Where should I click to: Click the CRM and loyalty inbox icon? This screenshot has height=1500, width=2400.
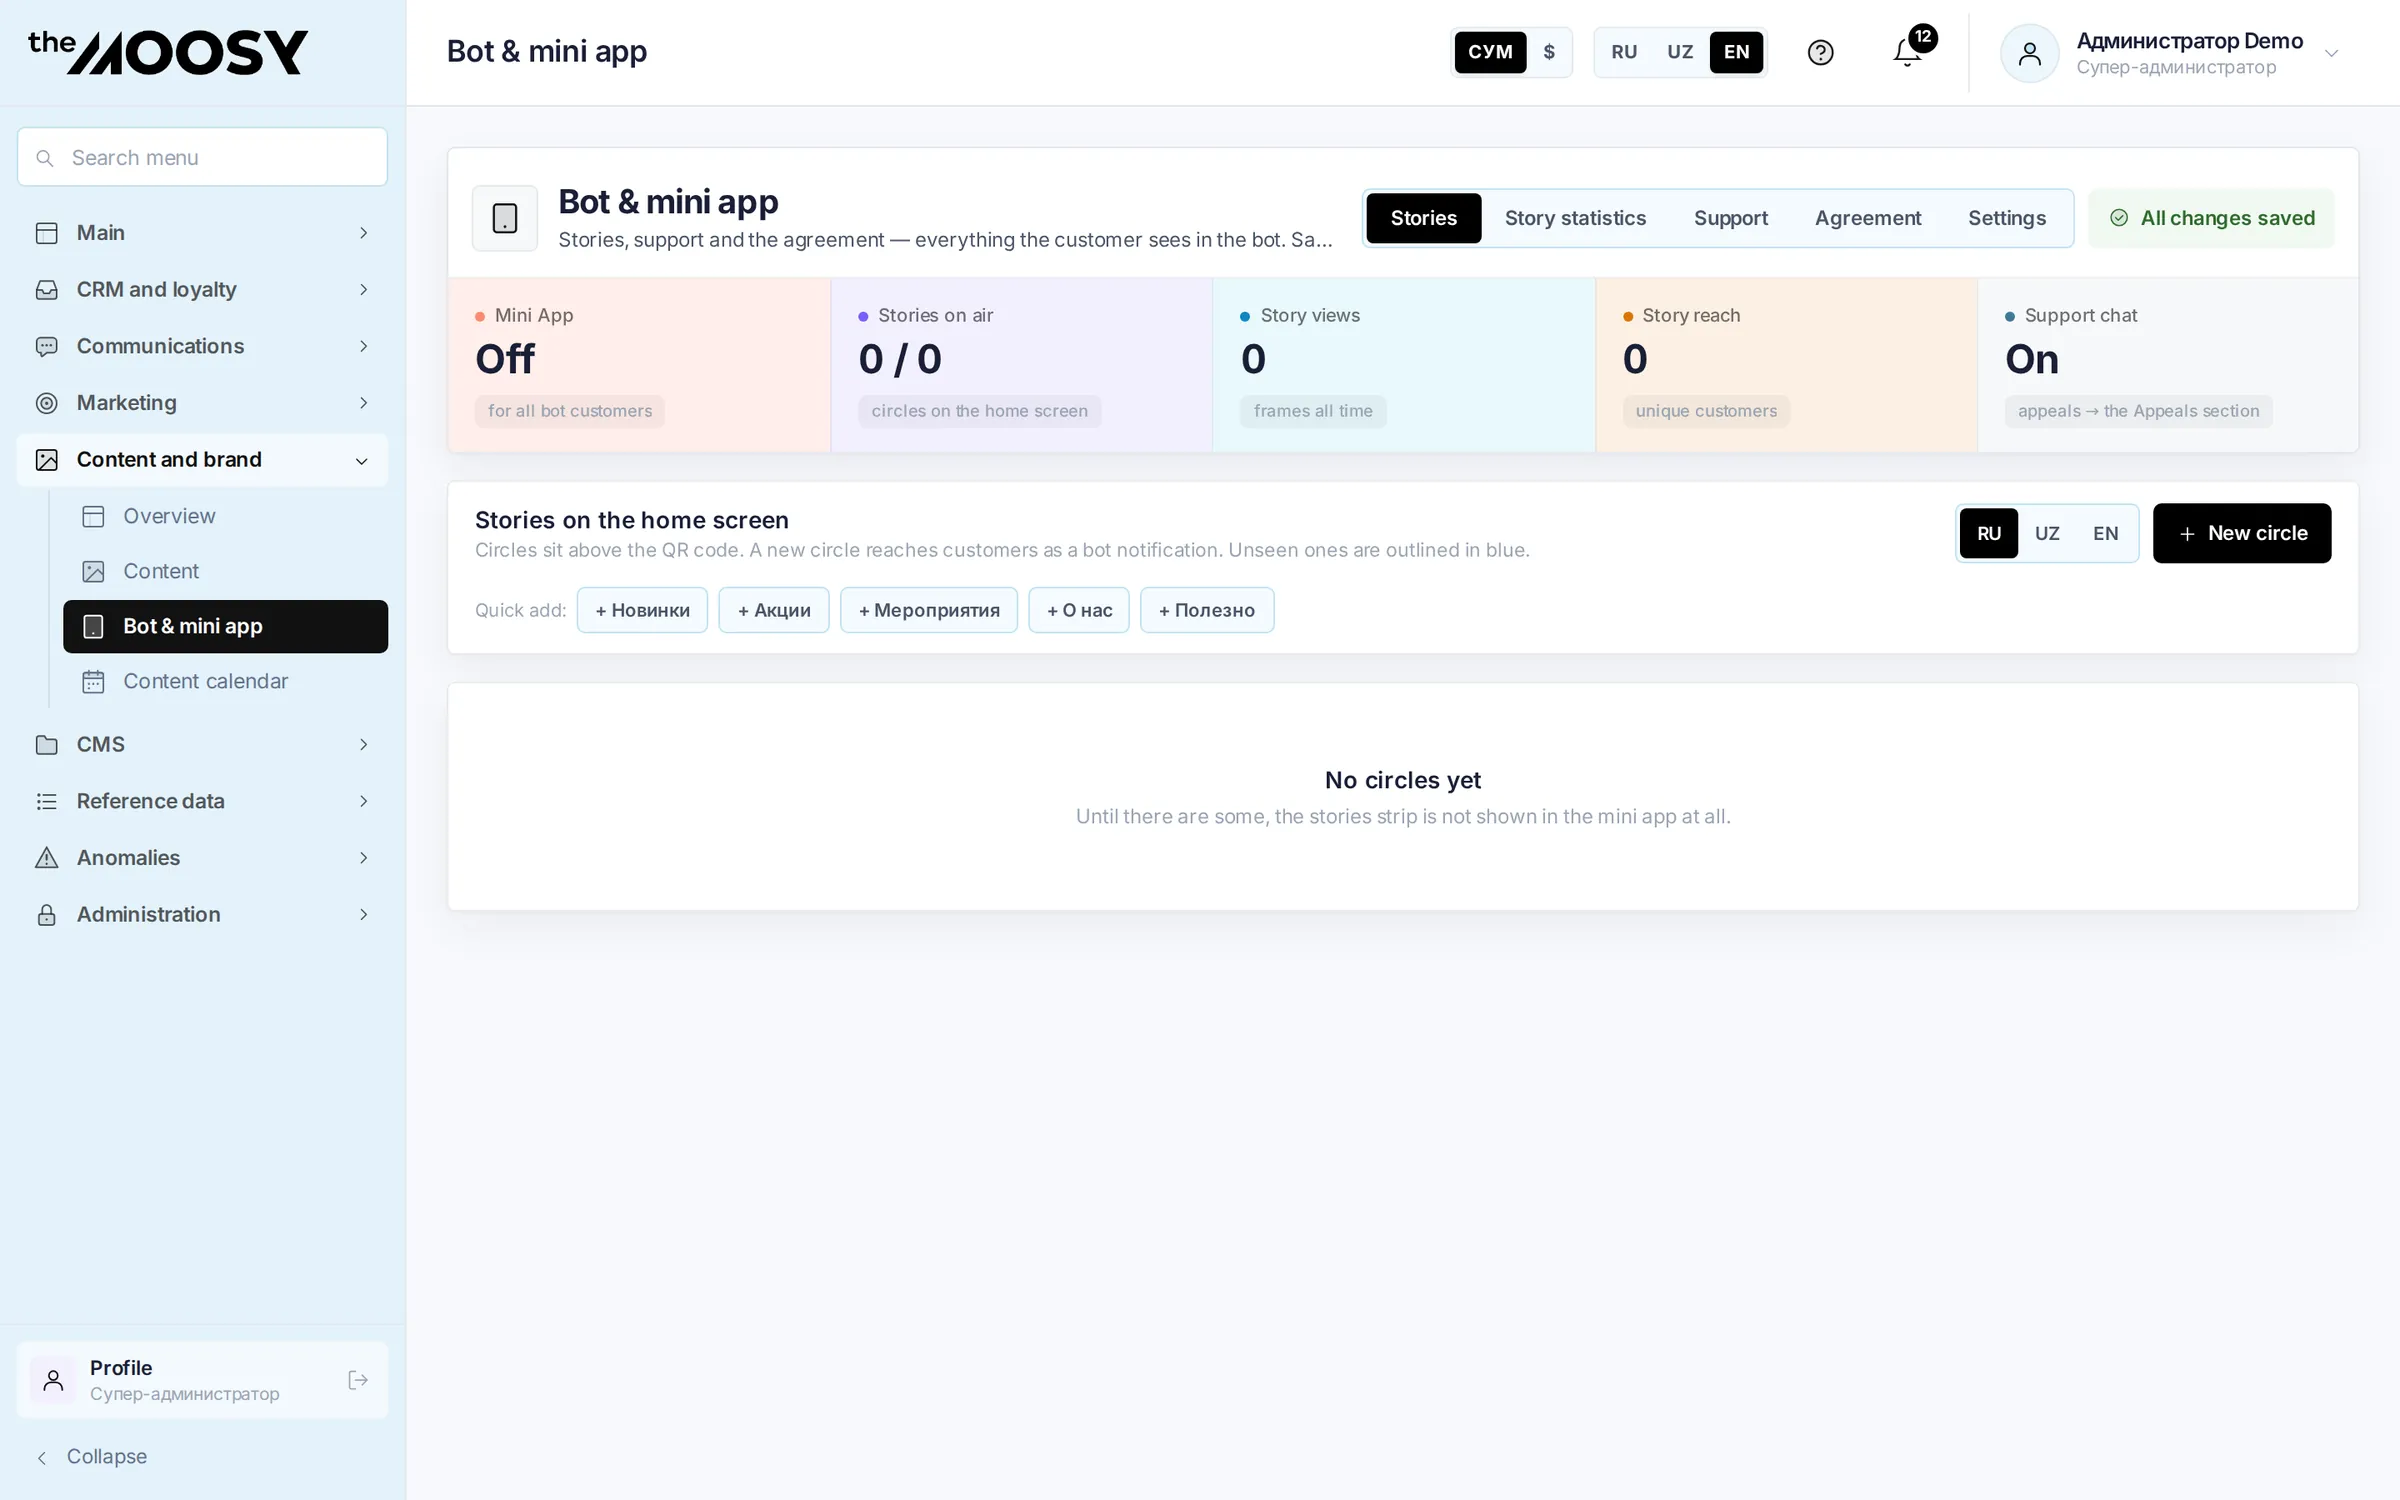(x=47, y=290)
